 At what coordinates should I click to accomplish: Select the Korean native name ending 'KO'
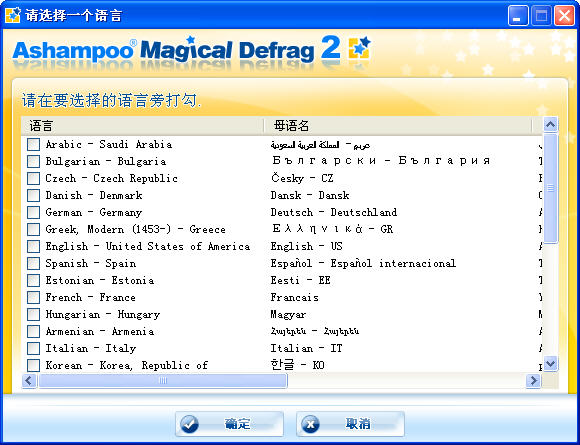coord(297,365)
